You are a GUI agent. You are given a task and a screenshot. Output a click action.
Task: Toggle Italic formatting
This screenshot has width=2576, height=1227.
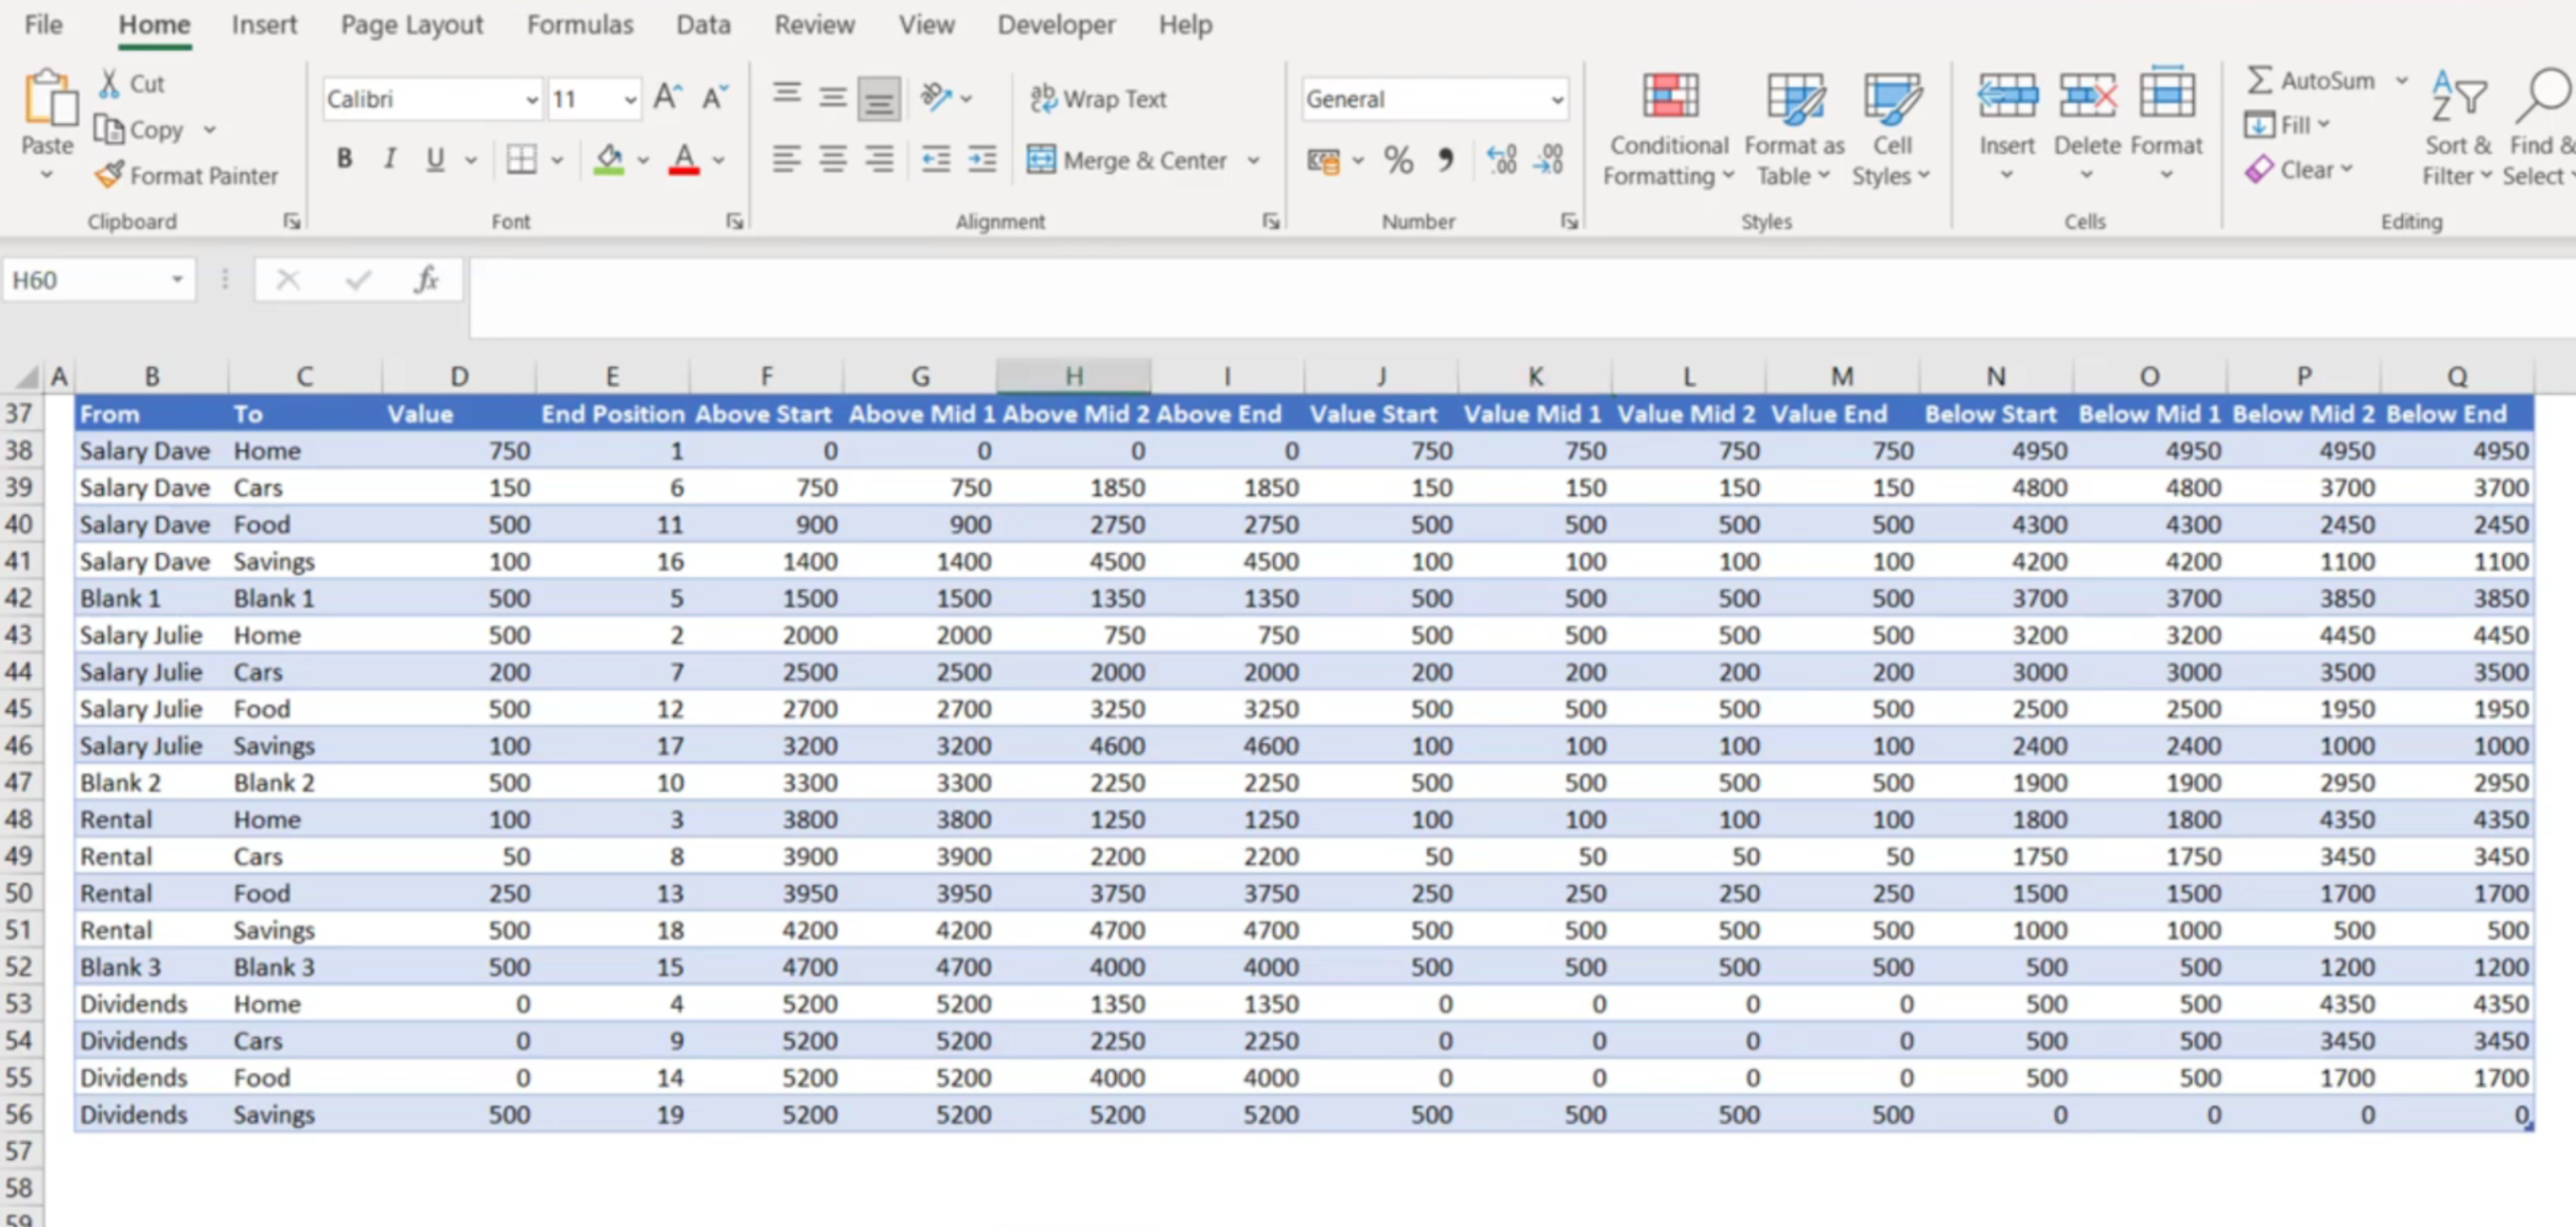(x=390, y=159)
